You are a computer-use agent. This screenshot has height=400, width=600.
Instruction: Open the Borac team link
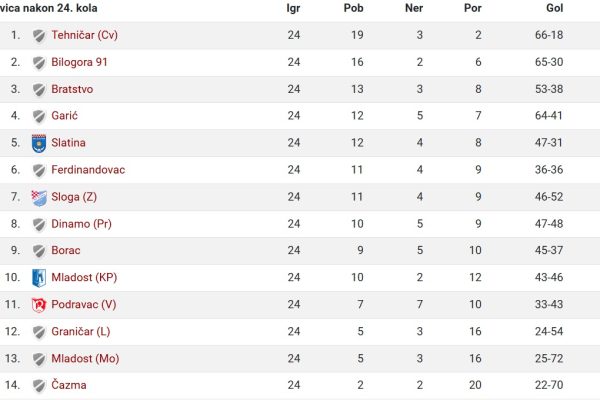[66, 250]
